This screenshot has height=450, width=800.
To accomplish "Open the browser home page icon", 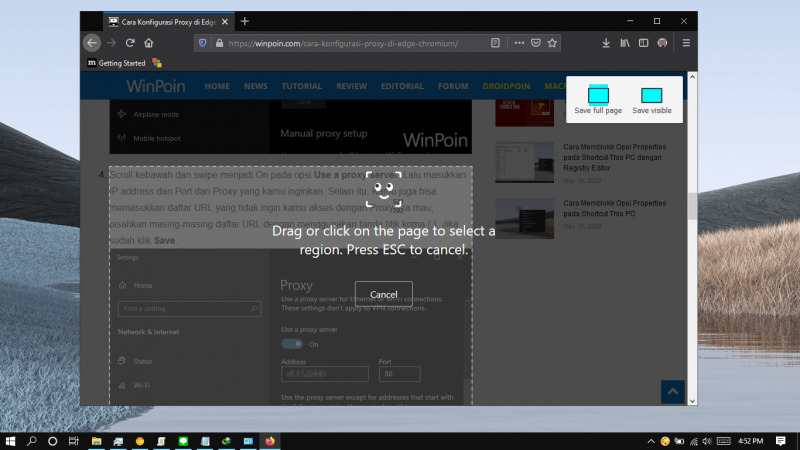I will [148, 43].
